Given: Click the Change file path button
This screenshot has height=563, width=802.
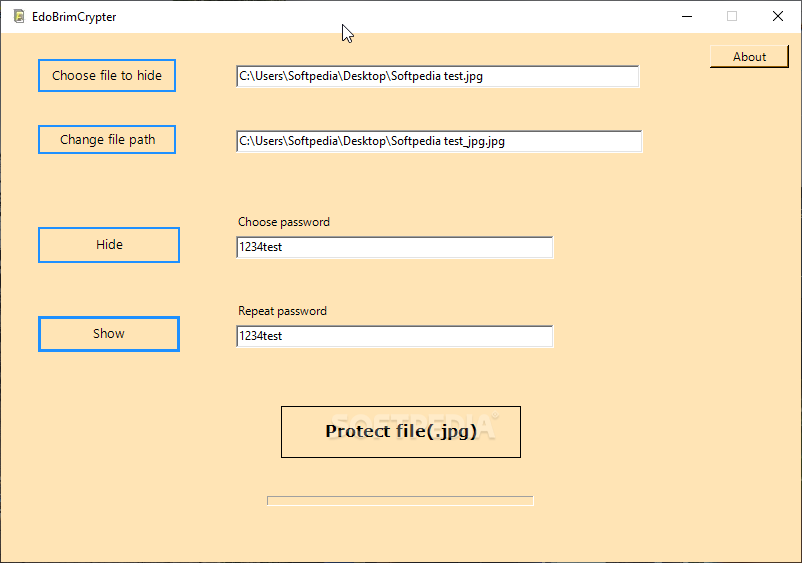Looking at the screenshot, I should (107, 140).
